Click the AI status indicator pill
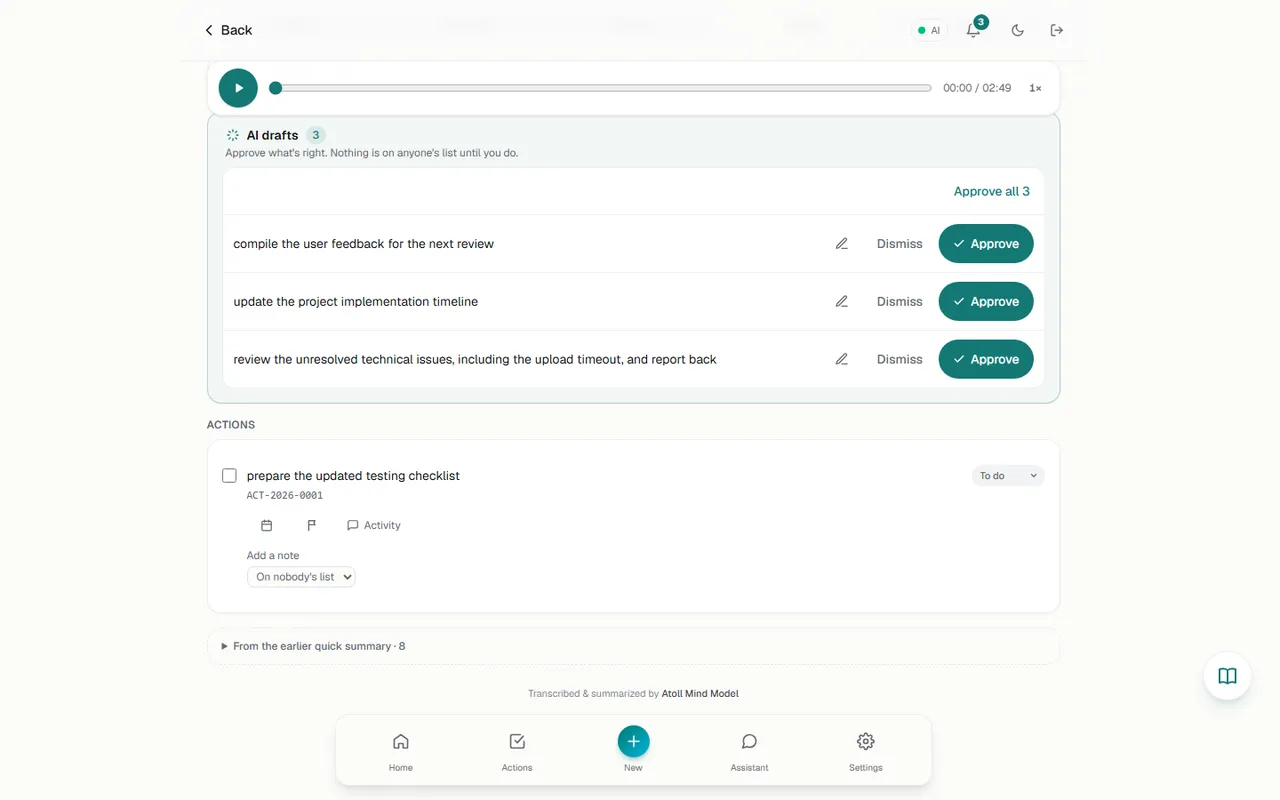The image size is (1280, 800). coord(929,31)
